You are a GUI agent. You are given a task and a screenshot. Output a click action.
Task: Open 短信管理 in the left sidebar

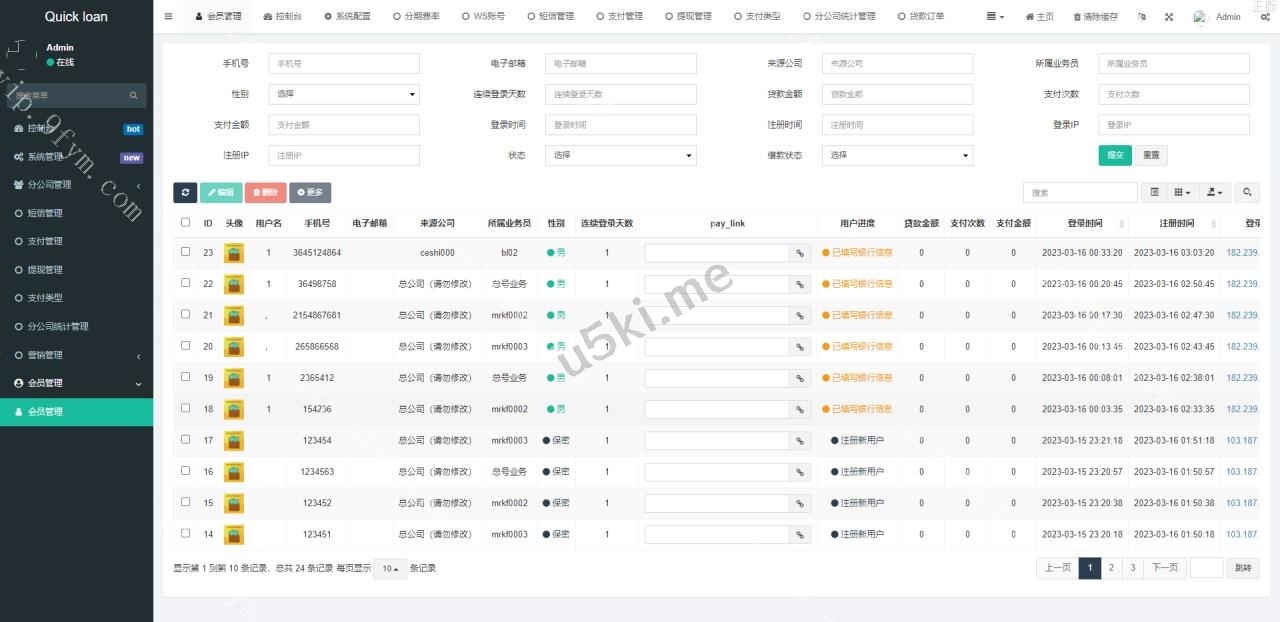45,213
